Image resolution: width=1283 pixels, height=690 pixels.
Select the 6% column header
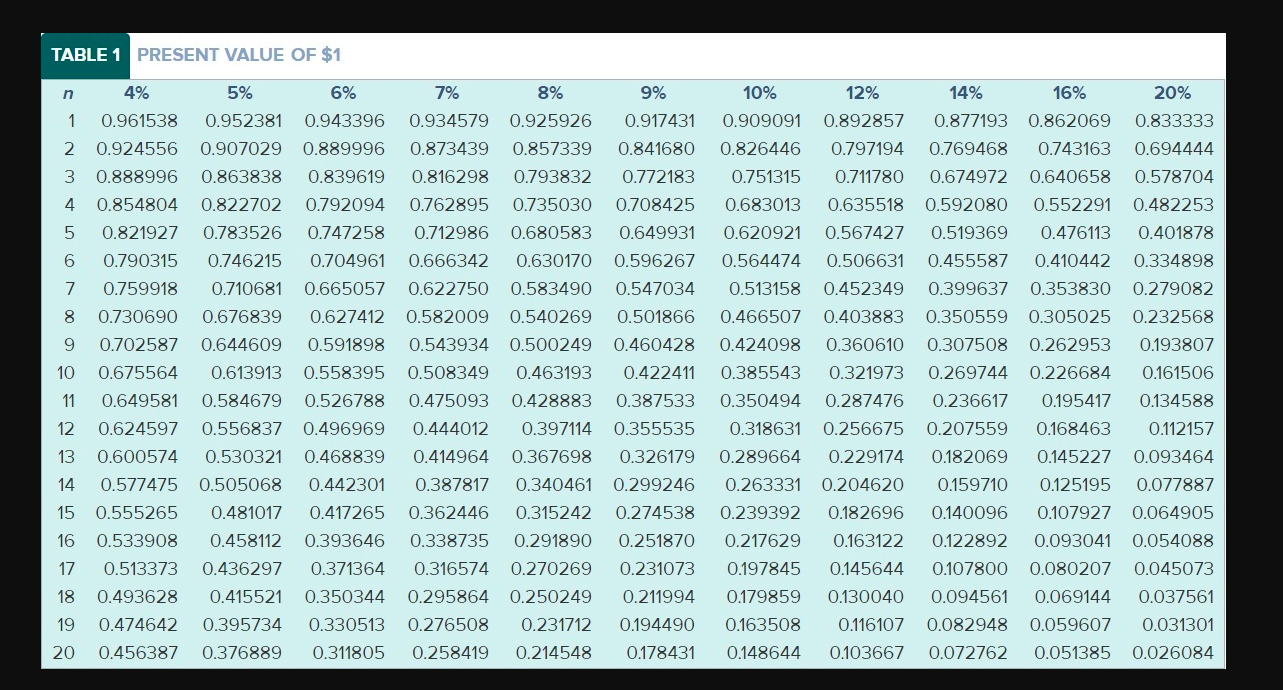coord(343,93)
